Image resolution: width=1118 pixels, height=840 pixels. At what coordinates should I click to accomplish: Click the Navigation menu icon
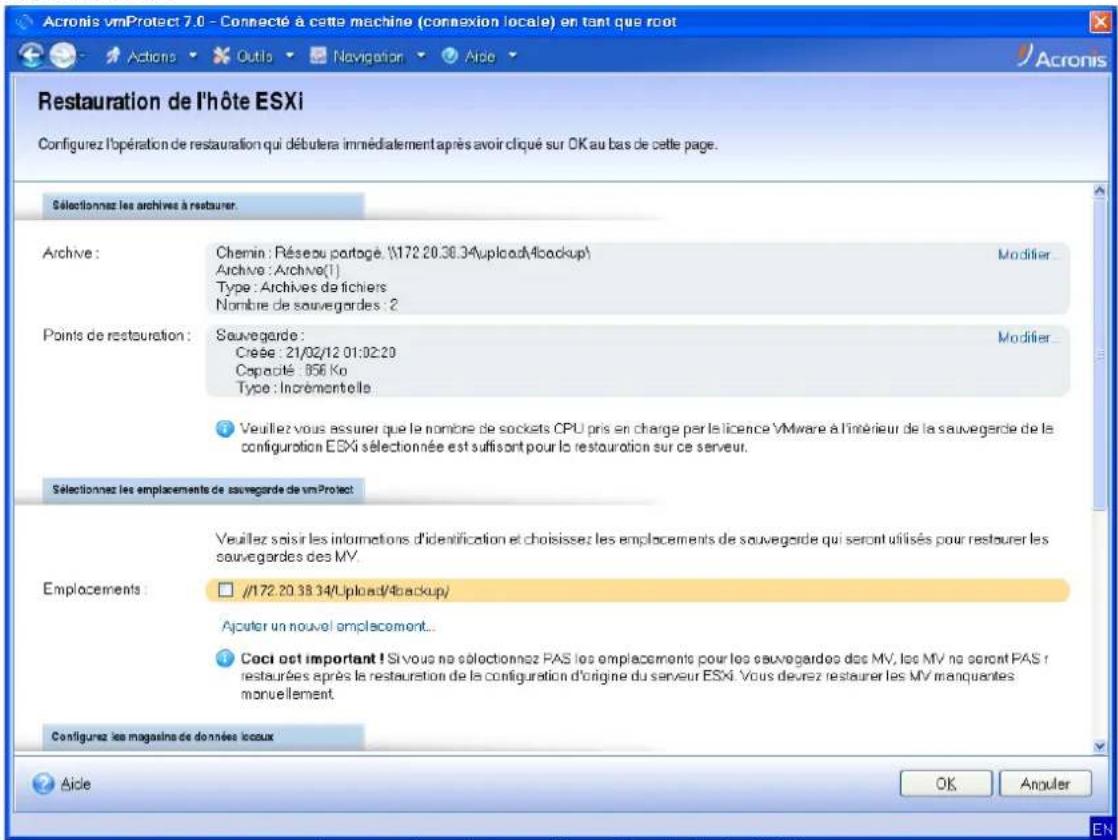pyautogui.click(x=318, y=56)
